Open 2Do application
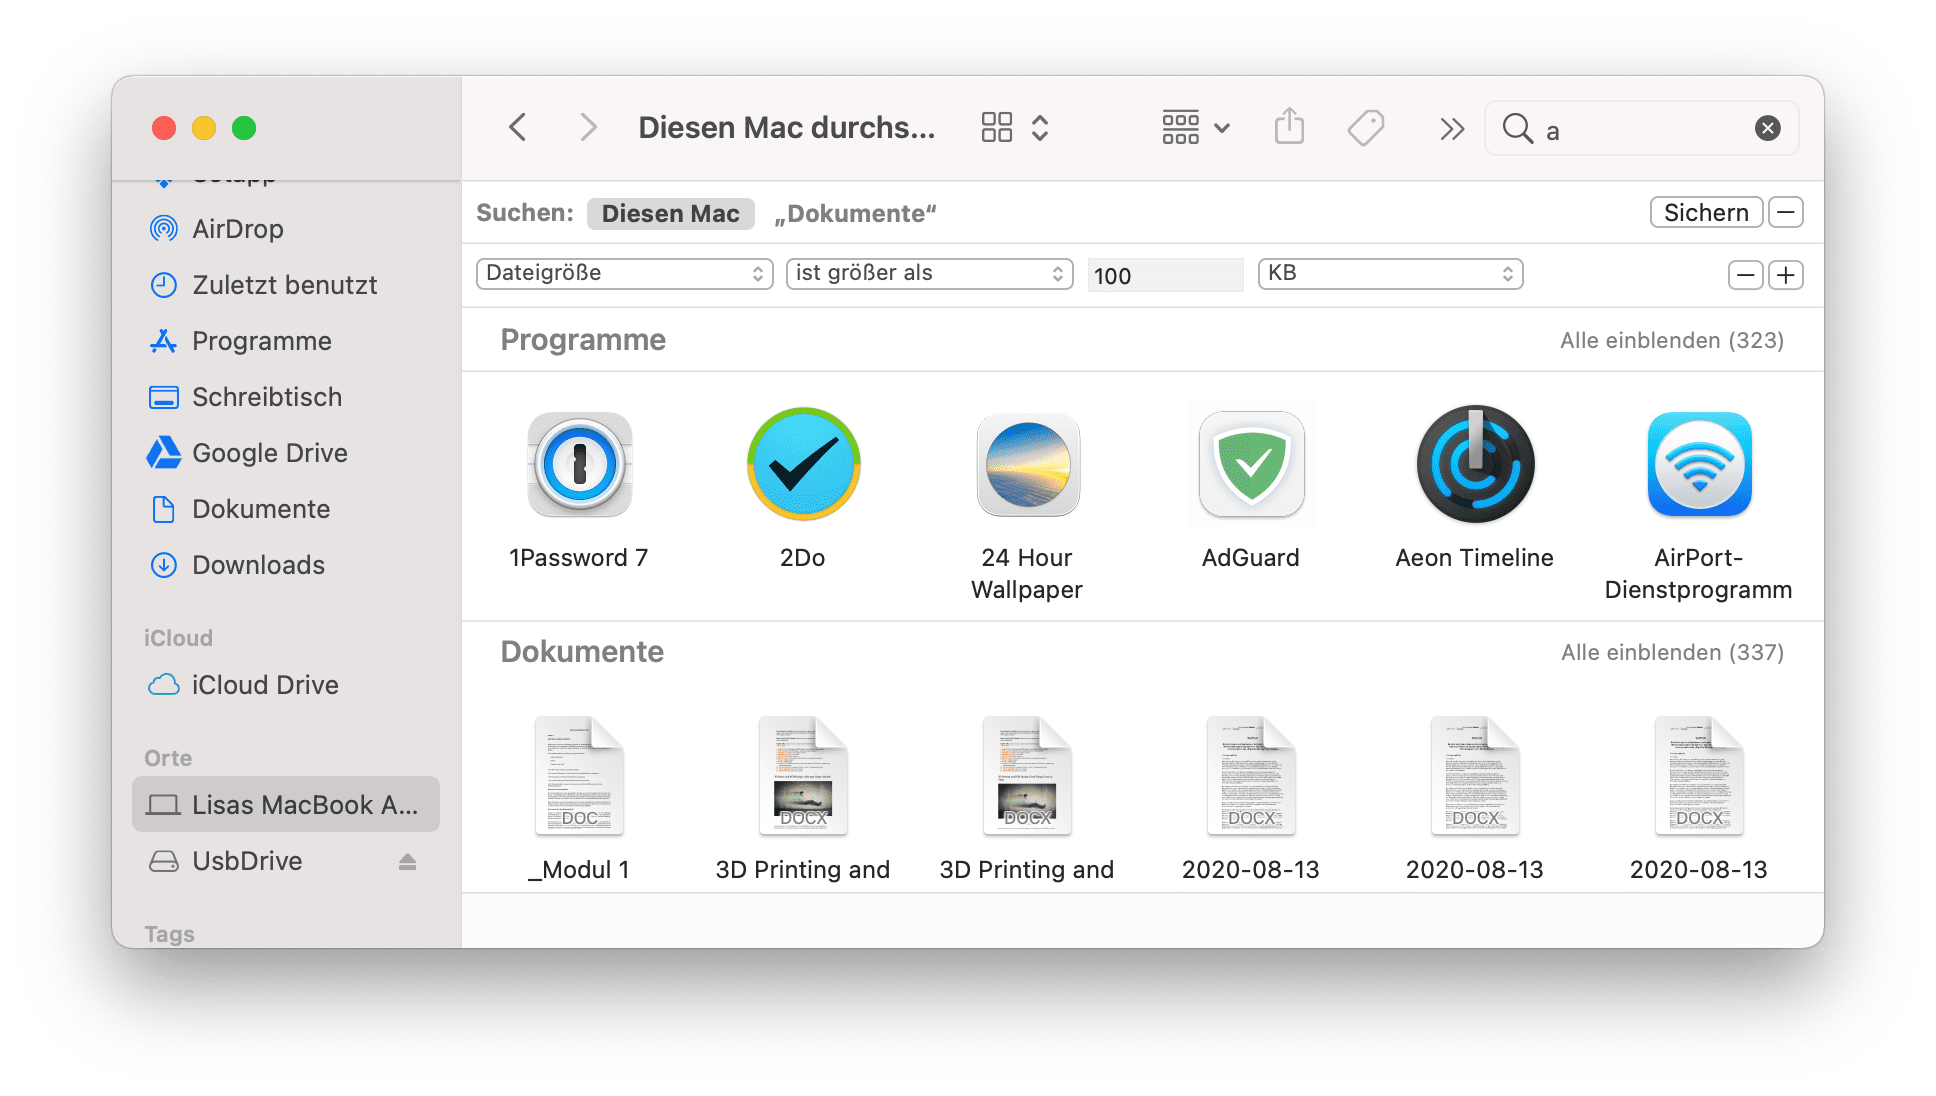This screenshot has width=1936, height=1096. (800, 466)
